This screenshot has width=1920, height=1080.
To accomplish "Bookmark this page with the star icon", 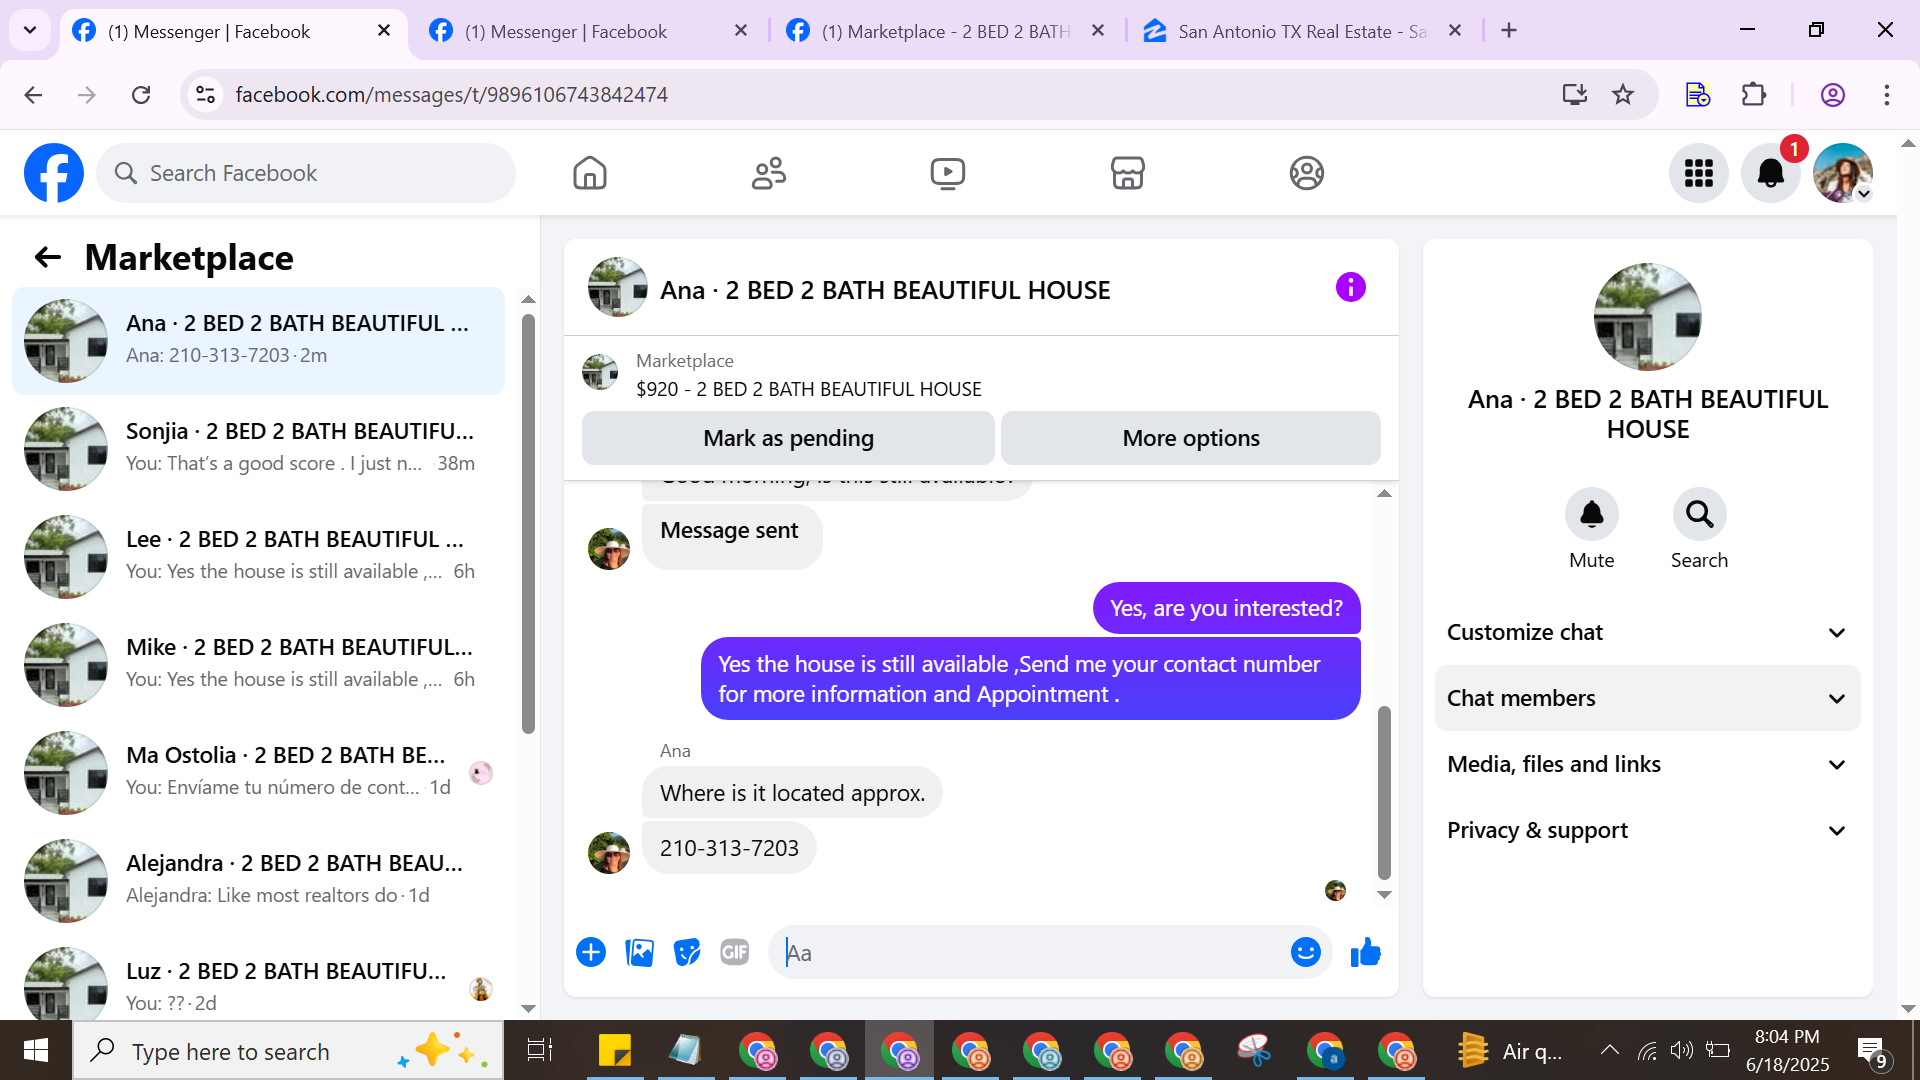I will tap(1623, 94).
